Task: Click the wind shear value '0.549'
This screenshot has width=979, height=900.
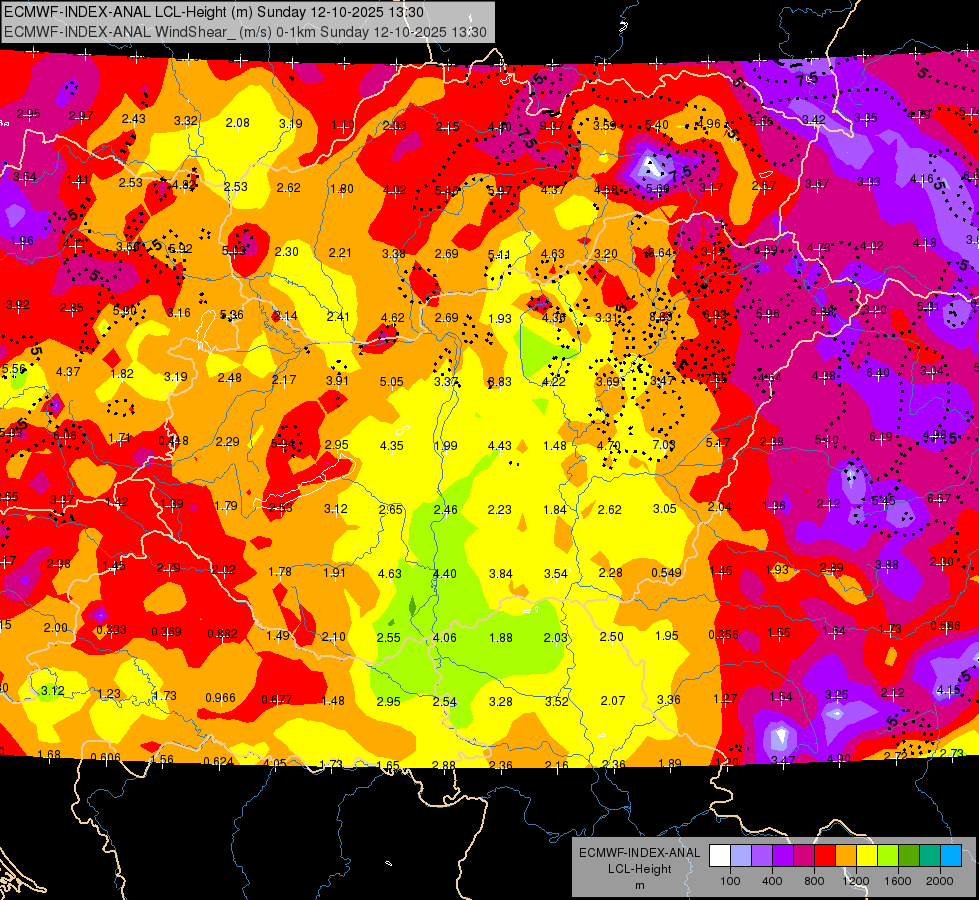Action: coord(666,573)
